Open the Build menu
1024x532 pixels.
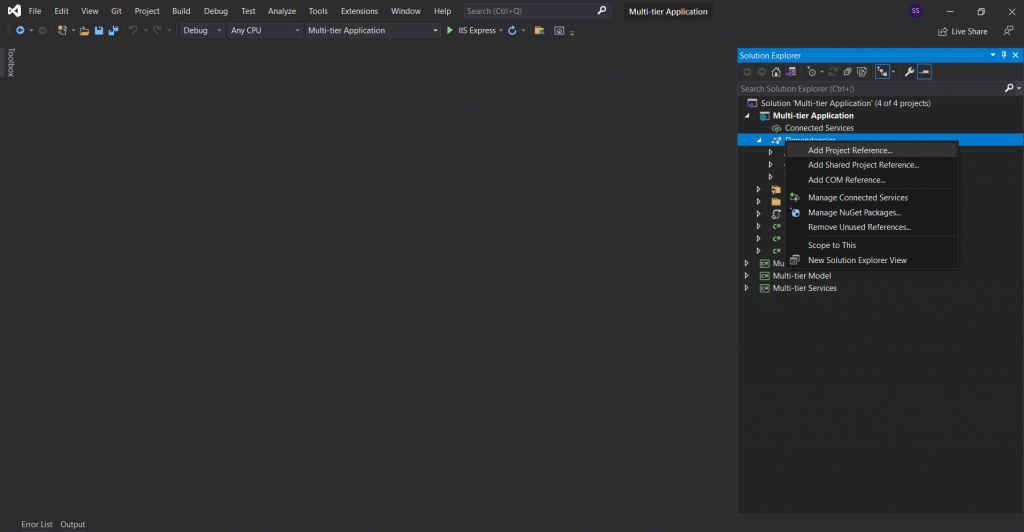[x=181, y=11]
